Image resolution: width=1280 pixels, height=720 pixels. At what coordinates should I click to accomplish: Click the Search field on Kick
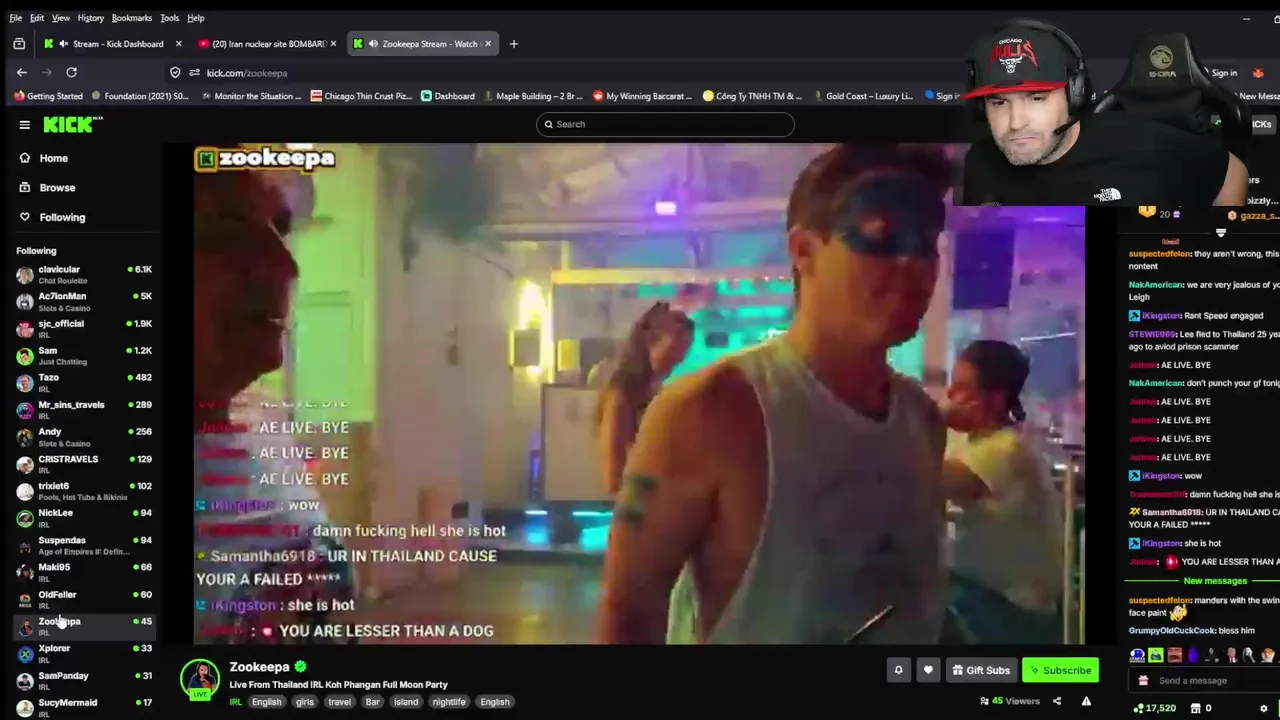665,124
